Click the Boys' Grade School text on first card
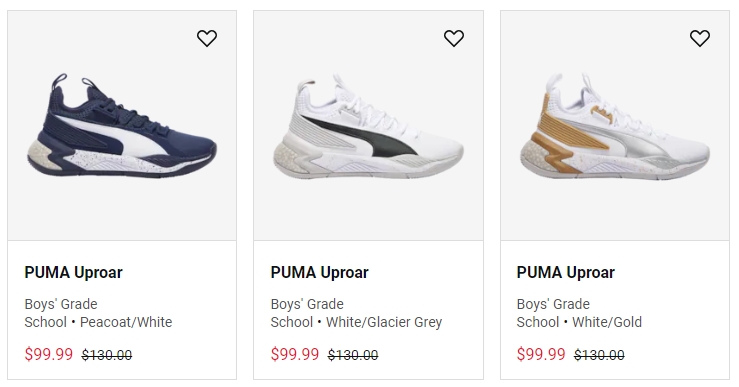This screenshot has width=739, height=387. (61, 313)
